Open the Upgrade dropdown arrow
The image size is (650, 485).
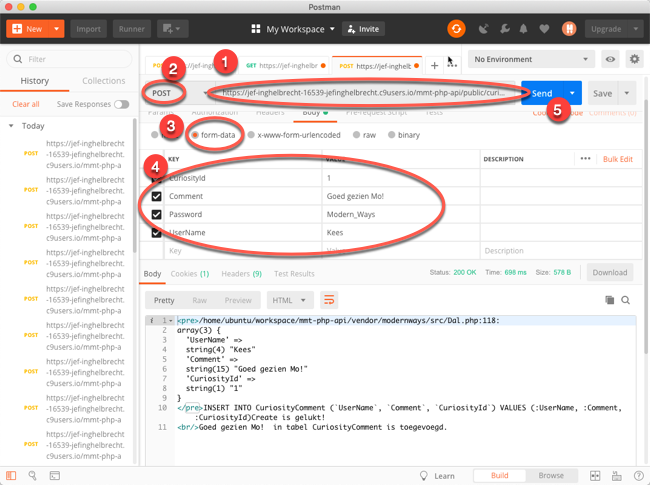pos(635,29)
